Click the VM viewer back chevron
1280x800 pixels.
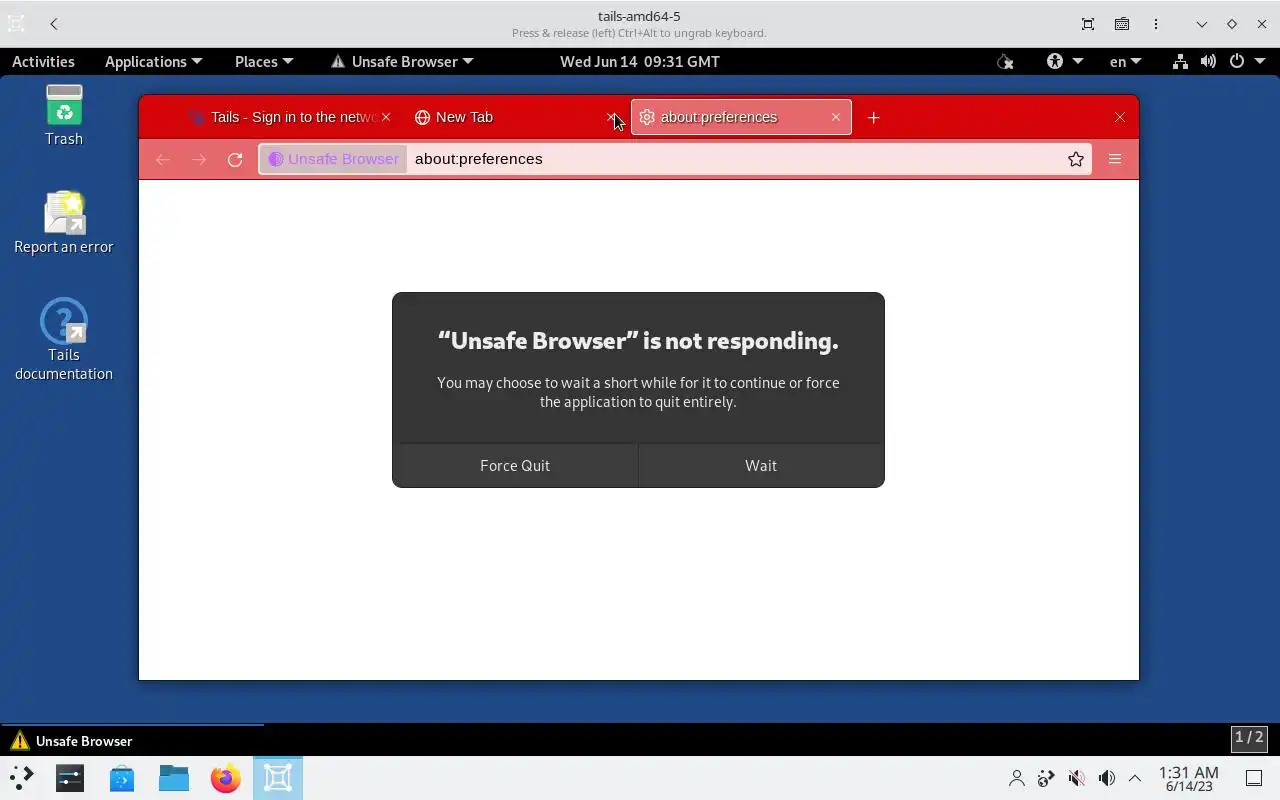[x=54, y=24]
